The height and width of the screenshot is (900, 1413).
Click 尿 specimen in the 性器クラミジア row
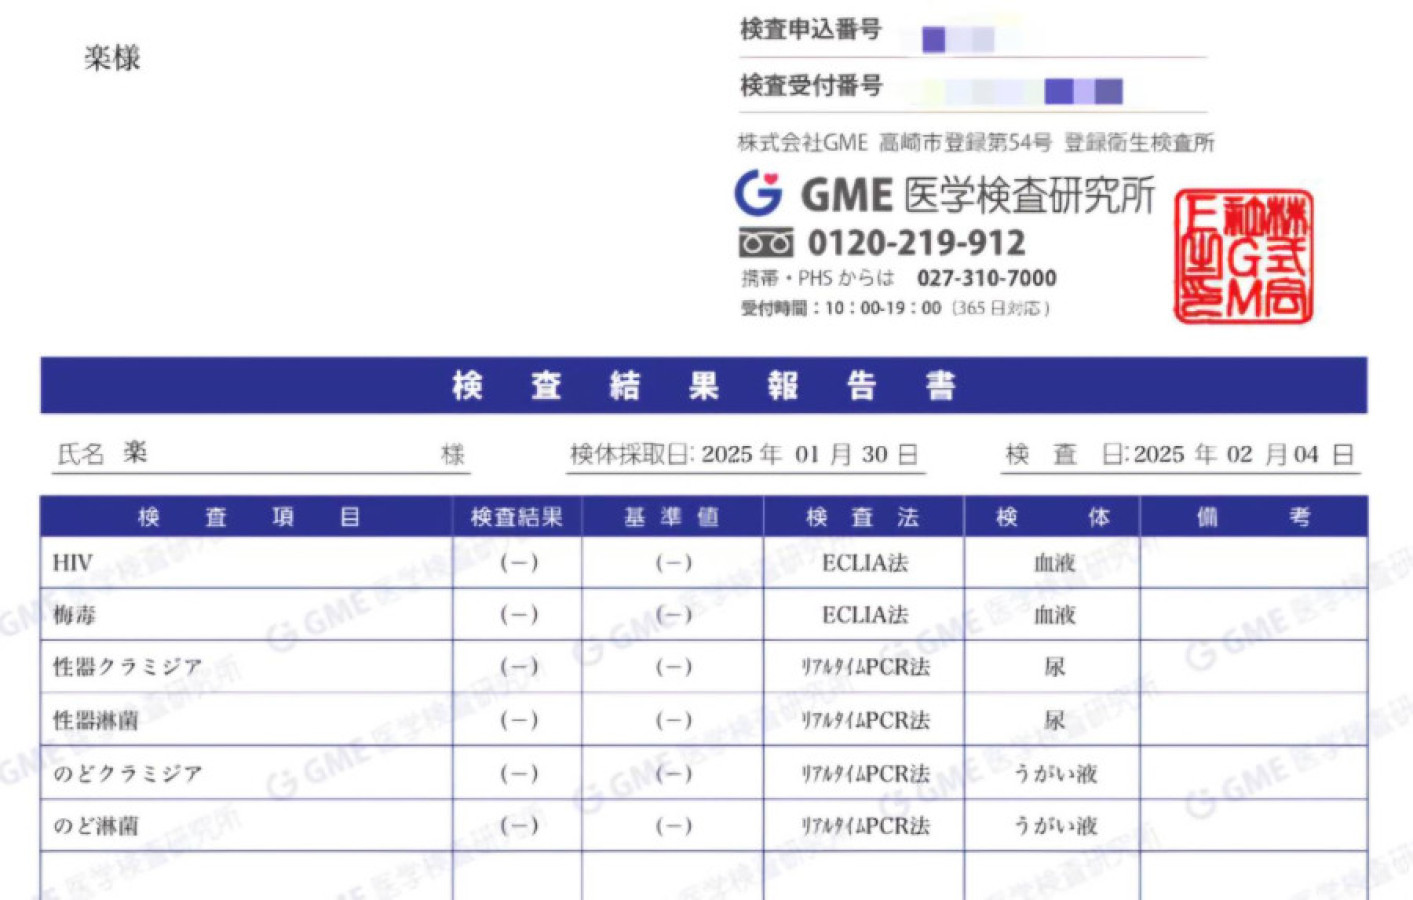point(1054,667)
